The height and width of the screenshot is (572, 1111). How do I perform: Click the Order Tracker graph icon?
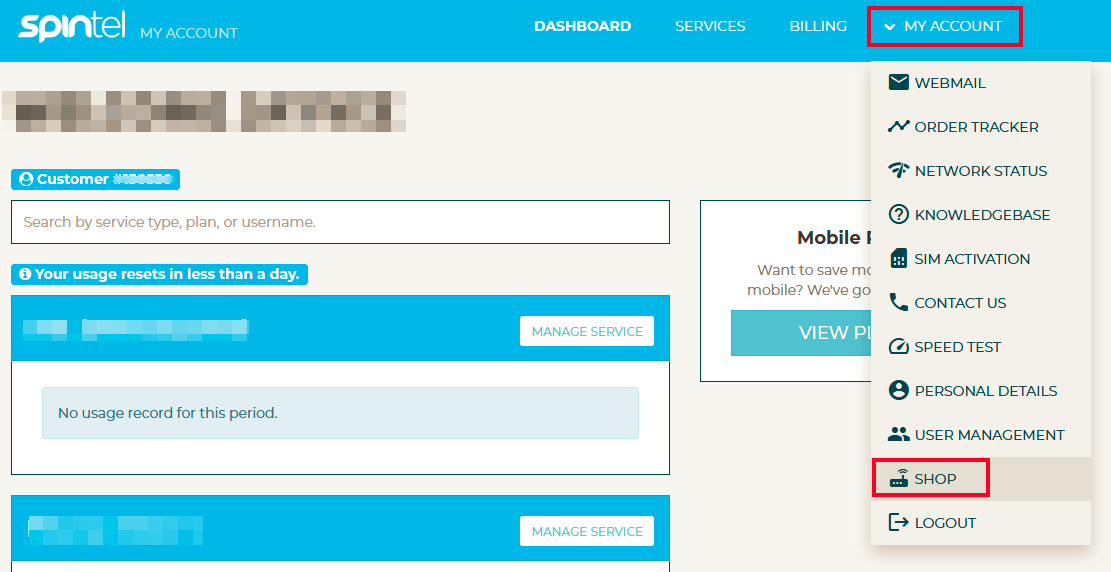click(898, 126)
